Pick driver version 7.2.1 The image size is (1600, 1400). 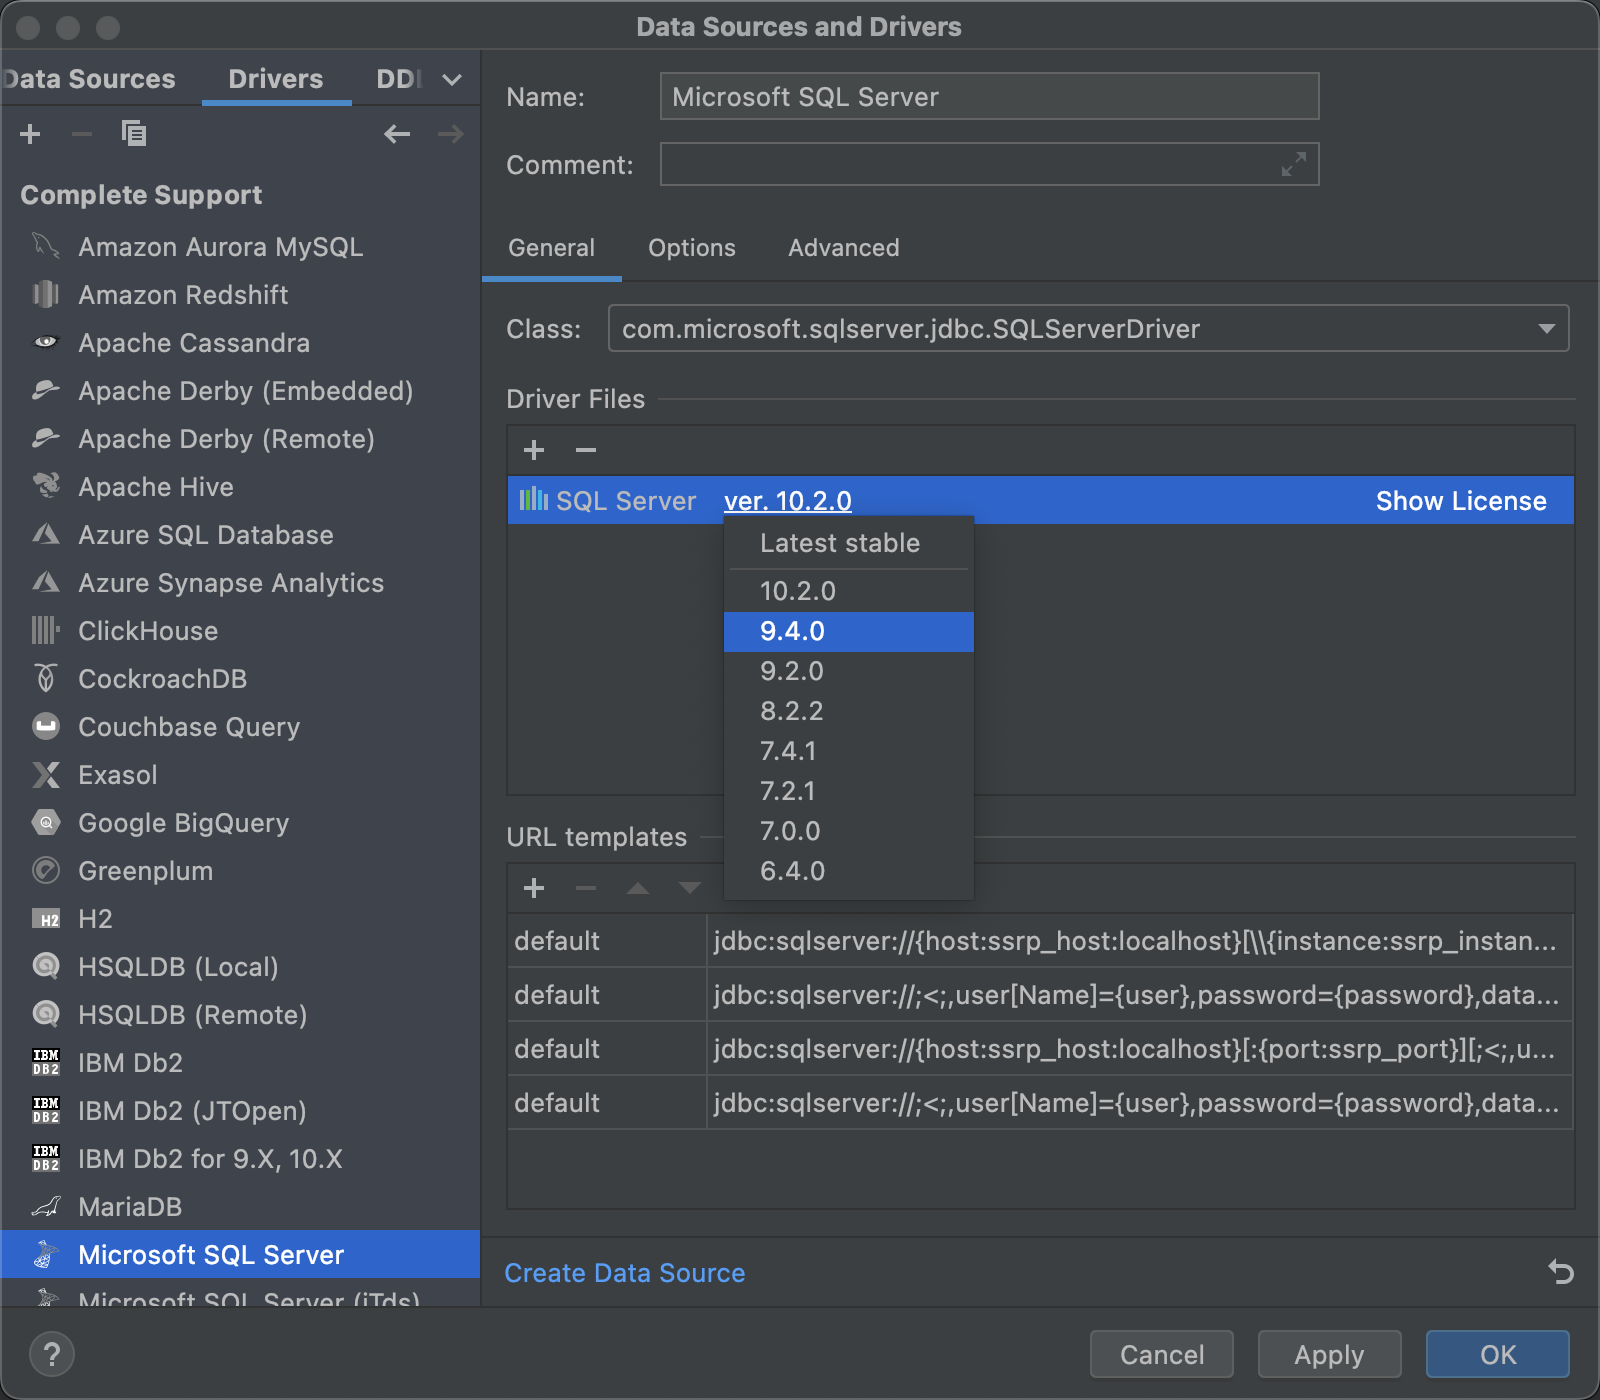click(849, 791)
